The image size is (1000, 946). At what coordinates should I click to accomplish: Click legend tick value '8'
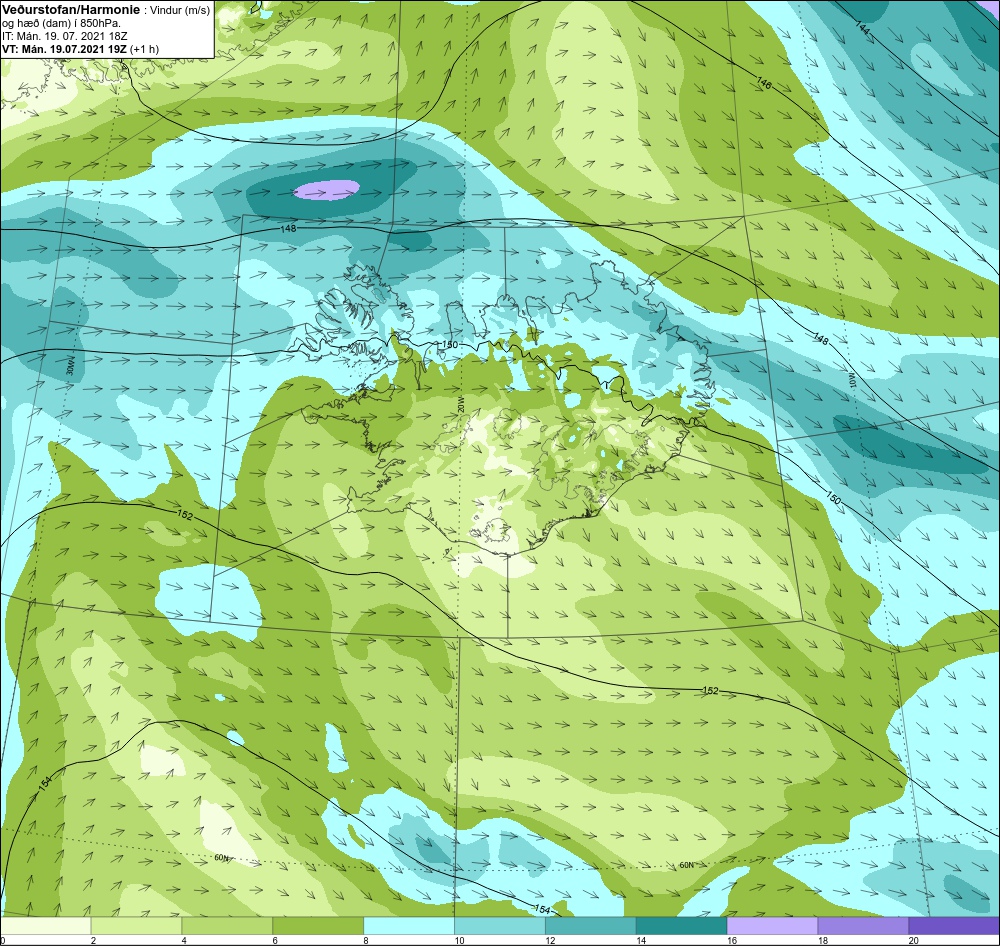(365, 940)
